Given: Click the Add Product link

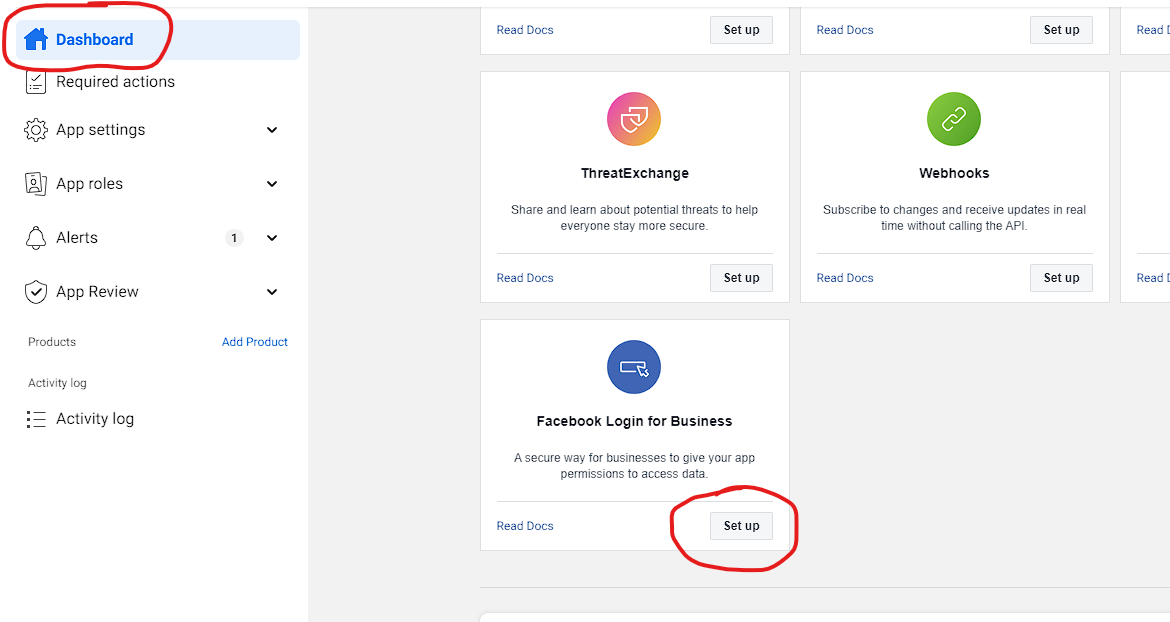Looking at the screenshot, I should click(x=254, y=342).
